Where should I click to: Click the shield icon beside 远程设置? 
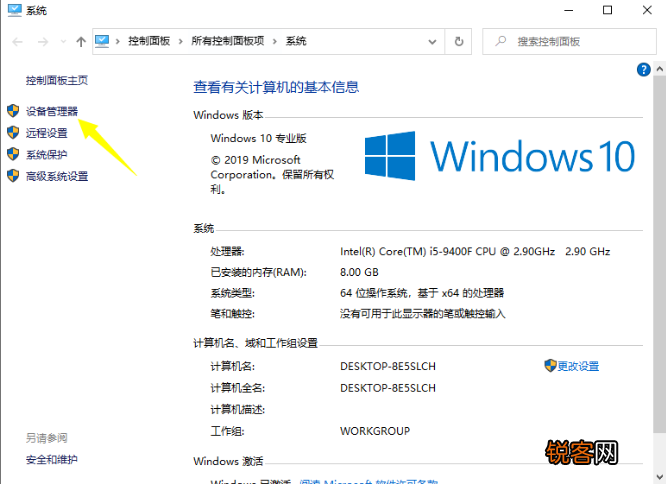click(x=13, y=132)
